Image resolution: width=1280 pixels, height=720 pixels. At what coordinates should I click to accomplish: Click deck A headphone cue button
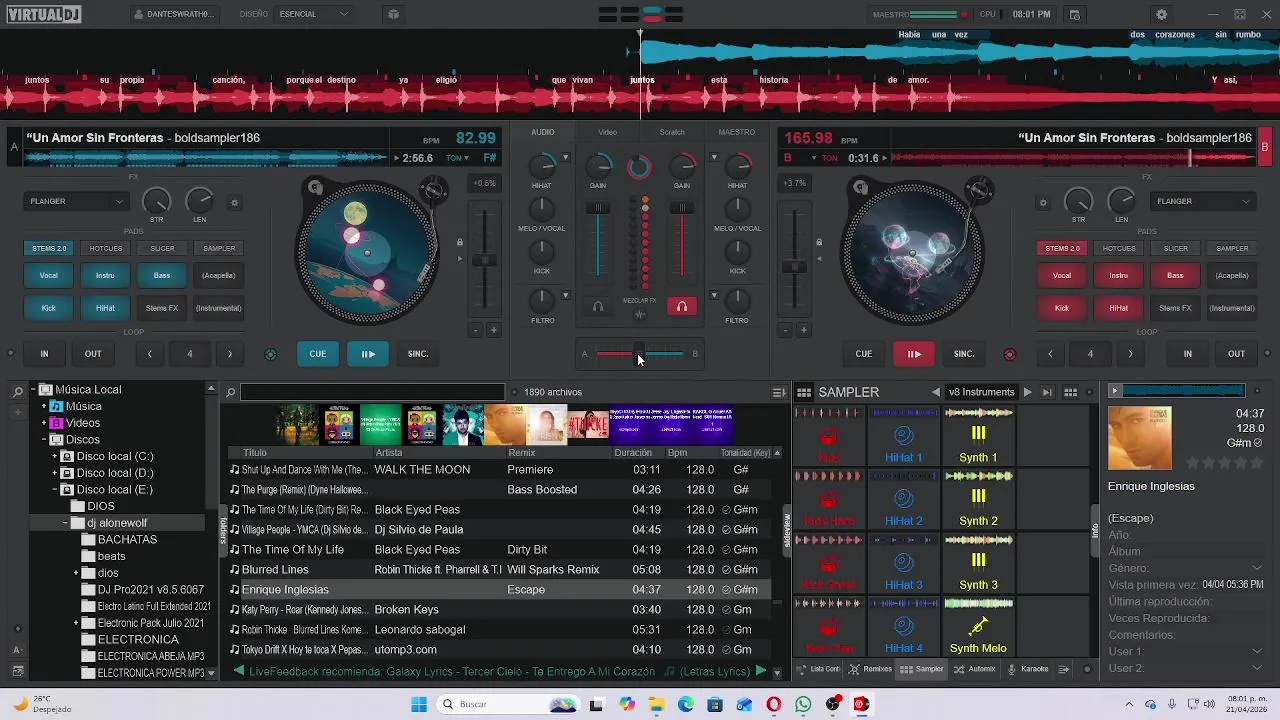[598, 307]
